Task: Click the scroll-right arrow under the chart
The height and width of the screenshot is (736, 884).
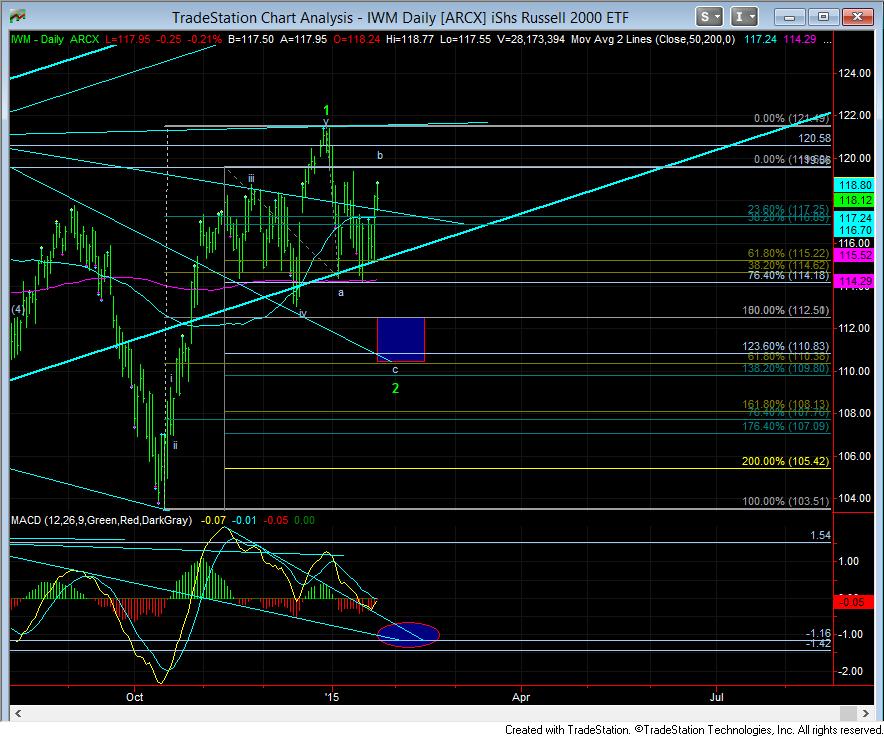Action: (x=865, y=713)
